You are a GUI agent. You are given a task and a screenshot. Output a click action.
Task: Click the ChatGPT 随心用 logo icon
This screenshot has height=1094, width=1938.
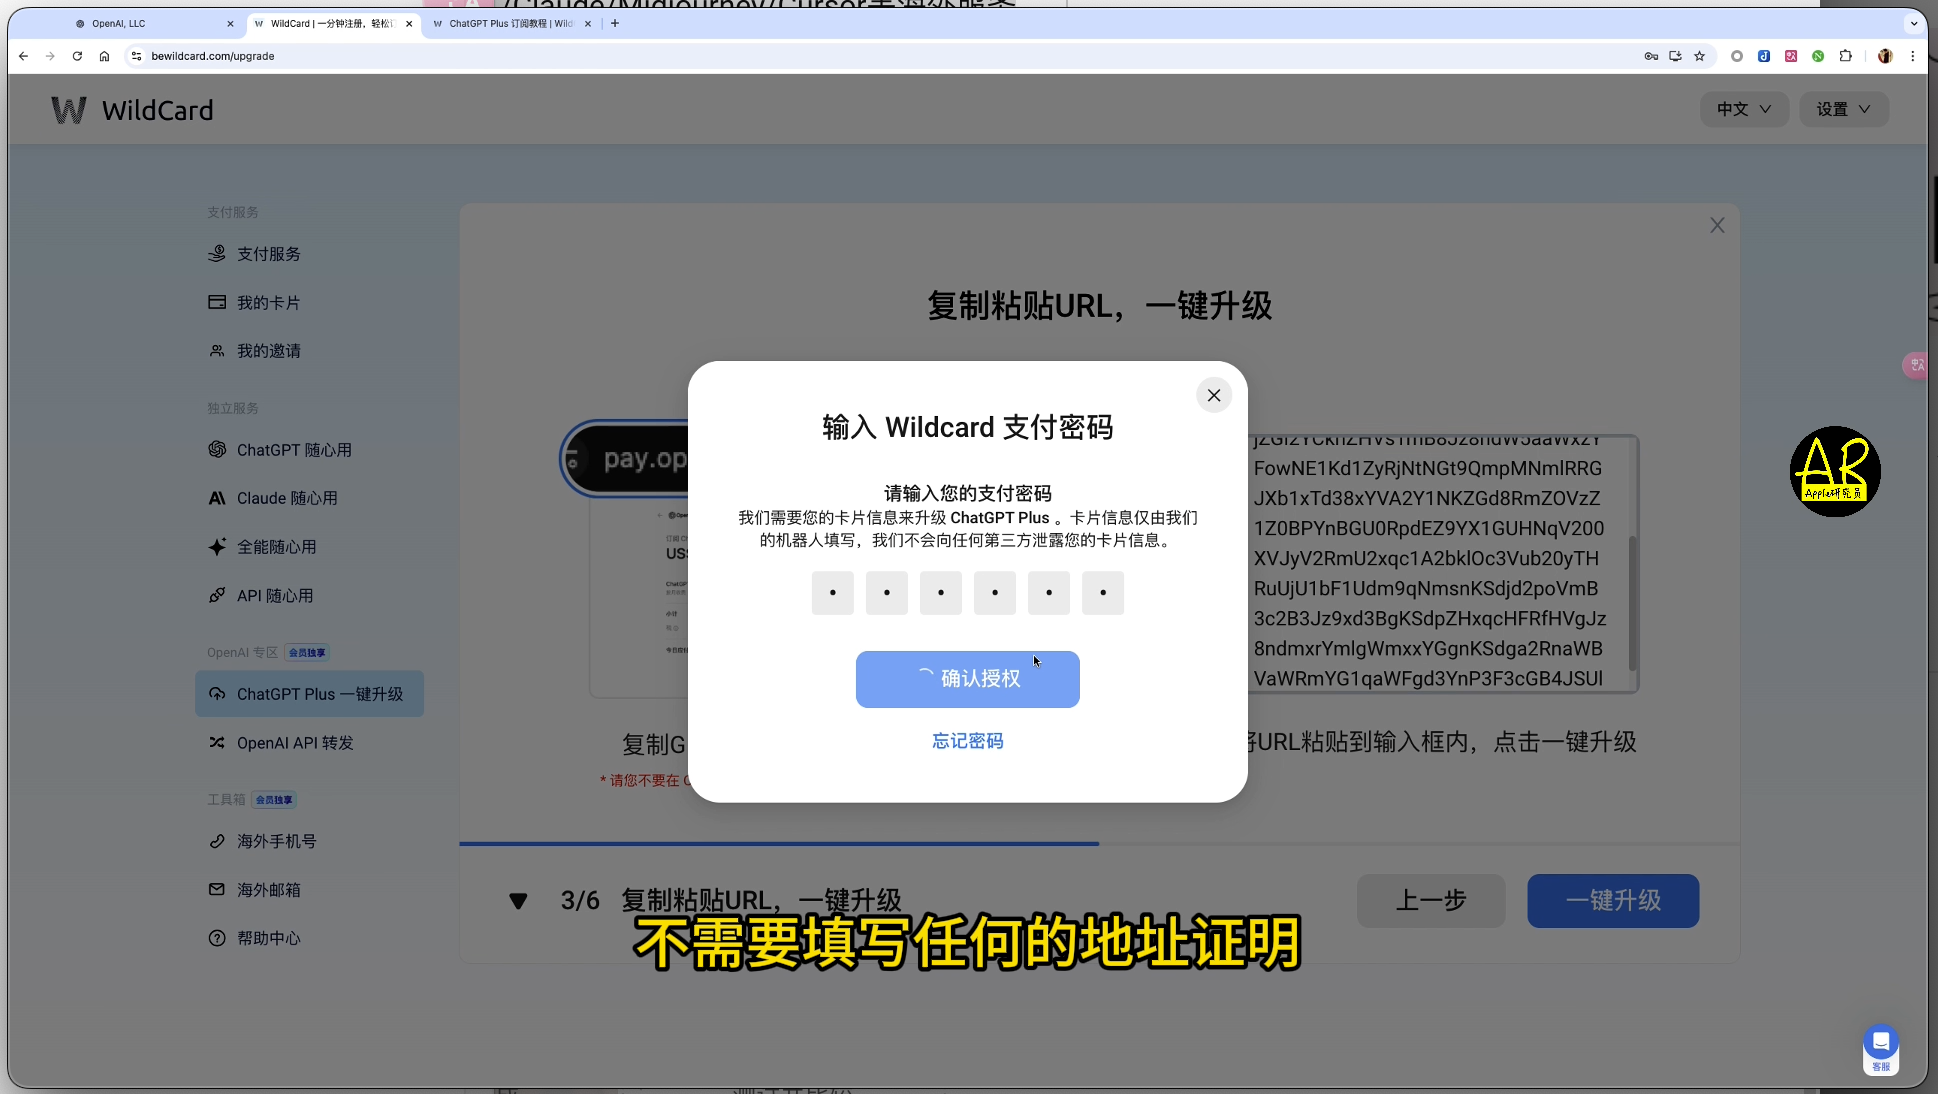pos(216,450)
